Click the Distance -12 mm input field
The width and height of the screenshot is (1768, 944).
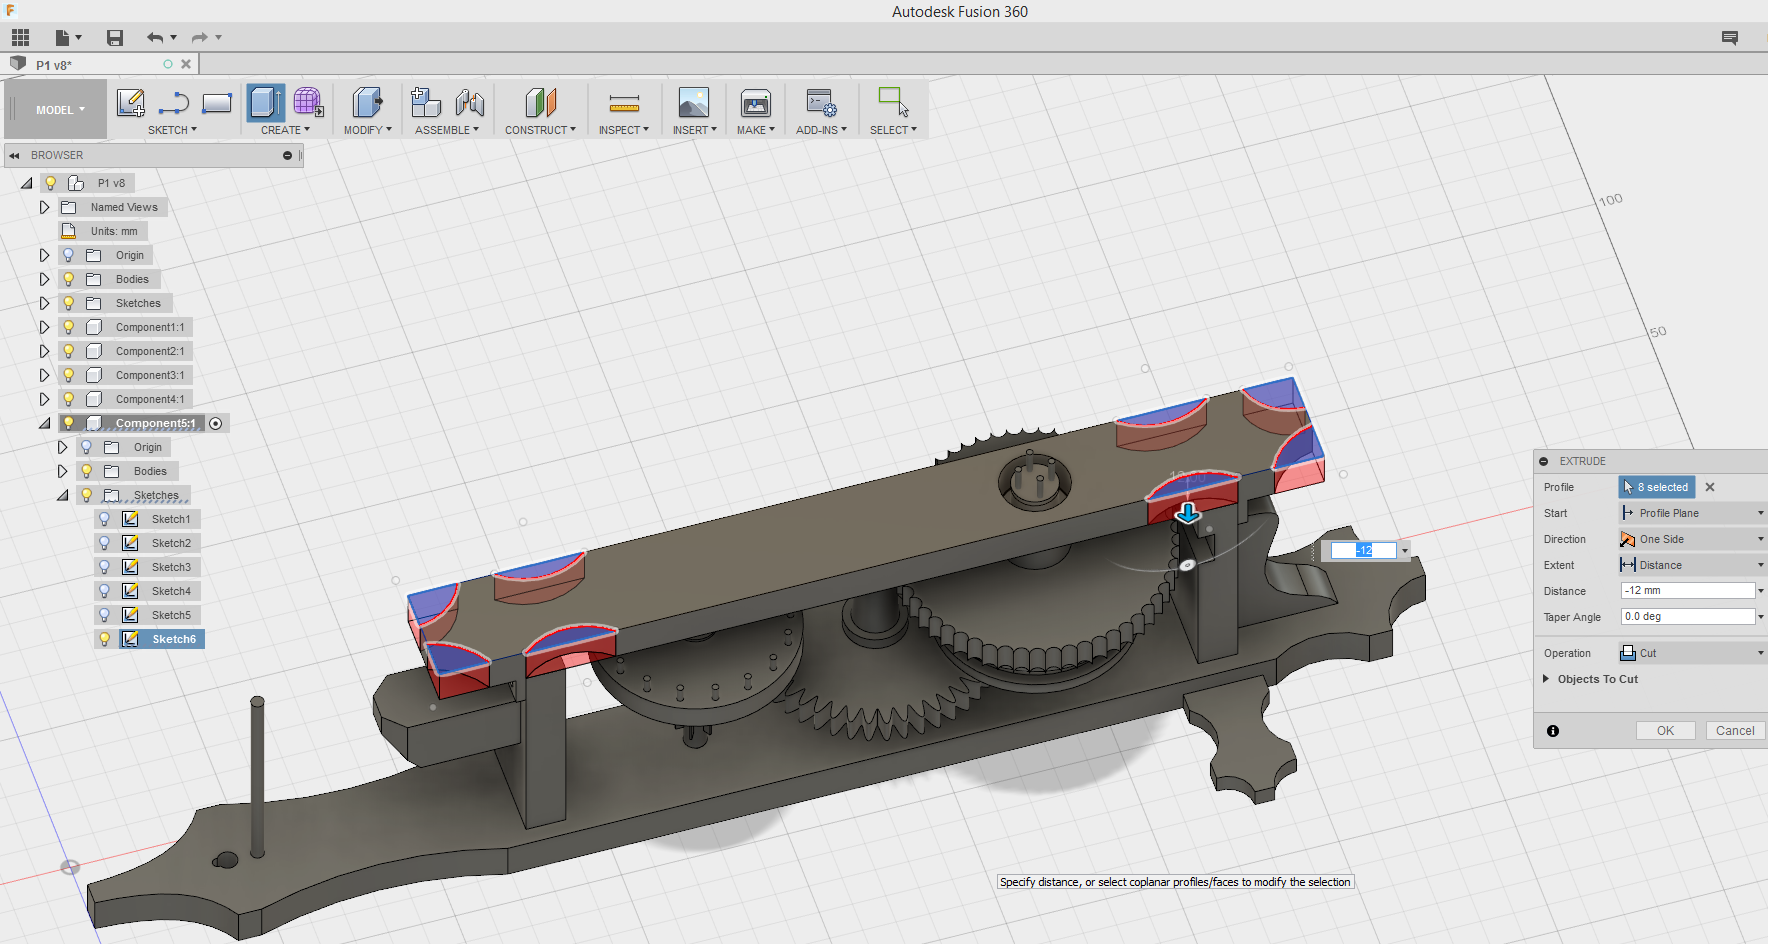tap(1687, 591)
